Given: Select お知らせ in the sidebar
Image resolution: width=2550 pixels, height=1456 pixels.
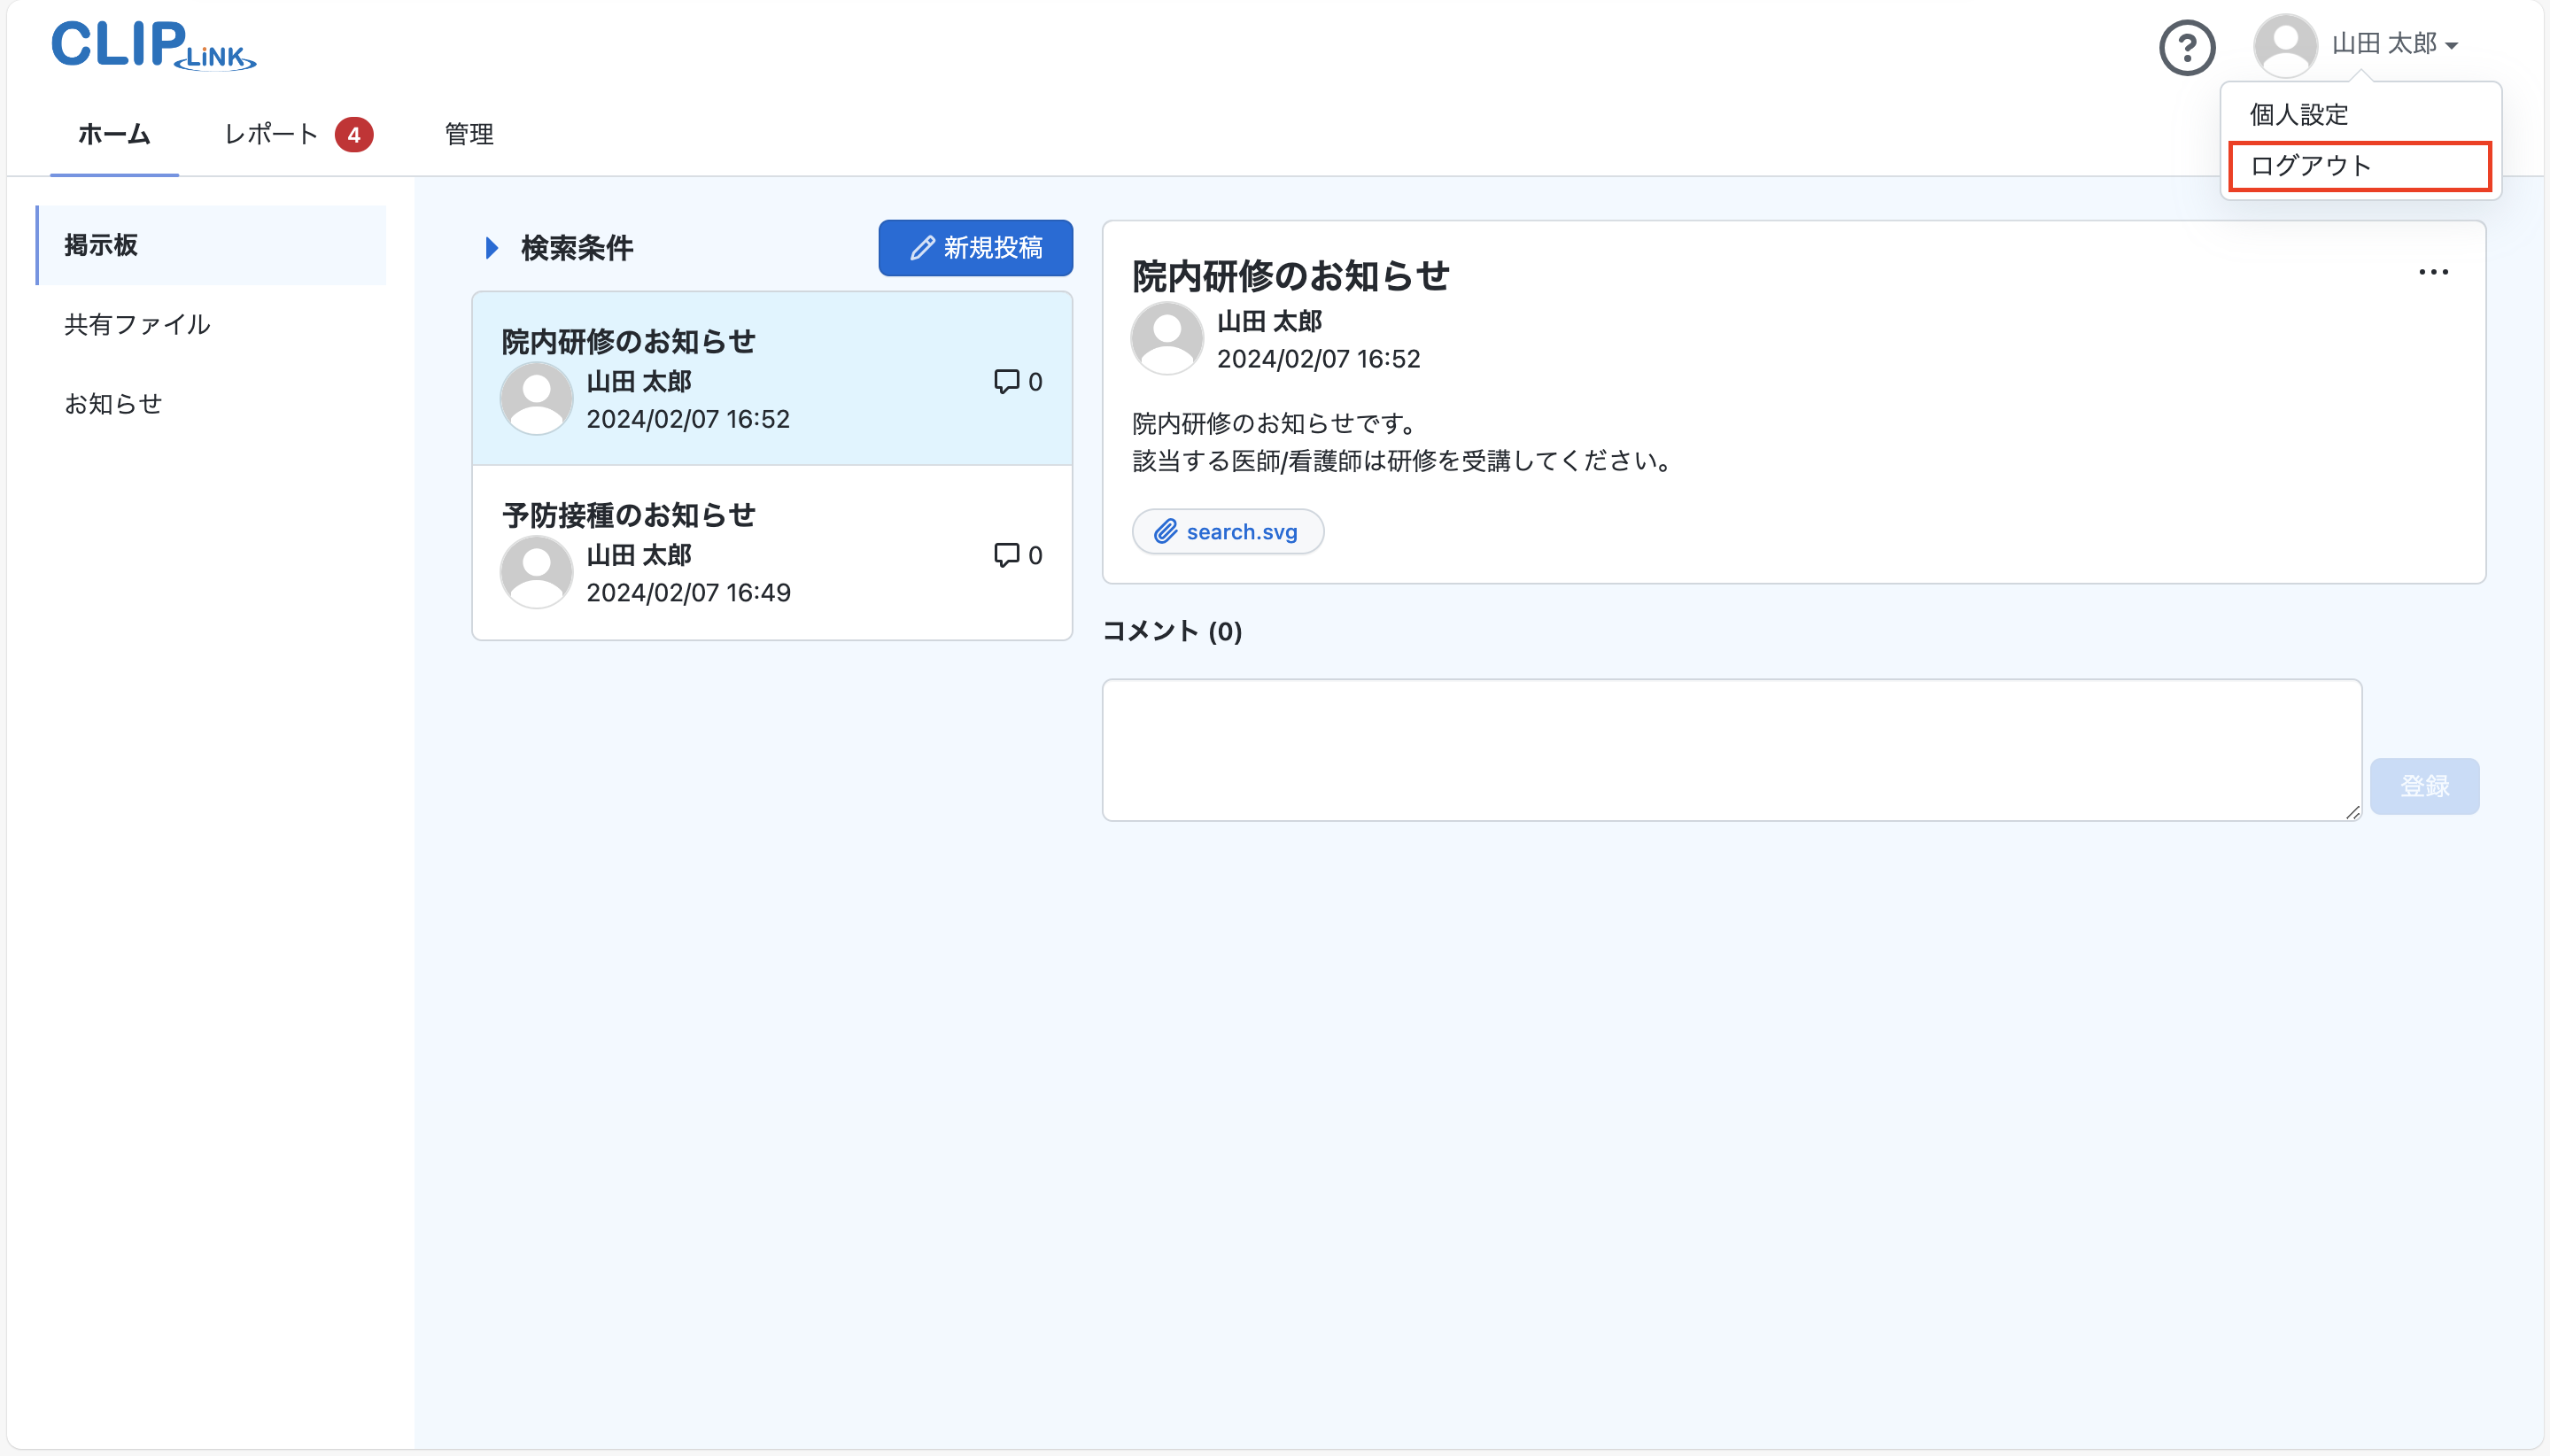Looking at the screenshot, I should point(113,403).
